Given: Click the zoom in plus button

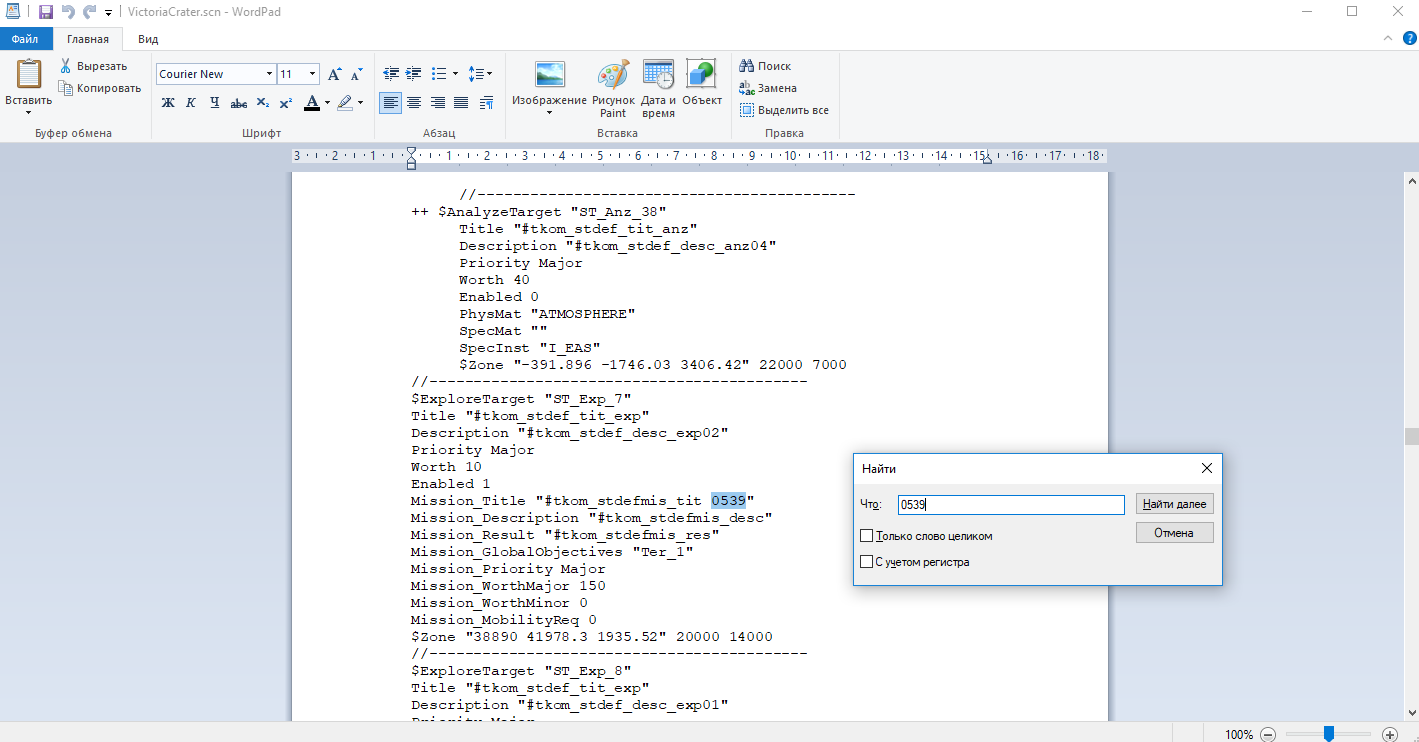Looking at the screenshot, I should pyautogui.click(x=1389, y=734).
